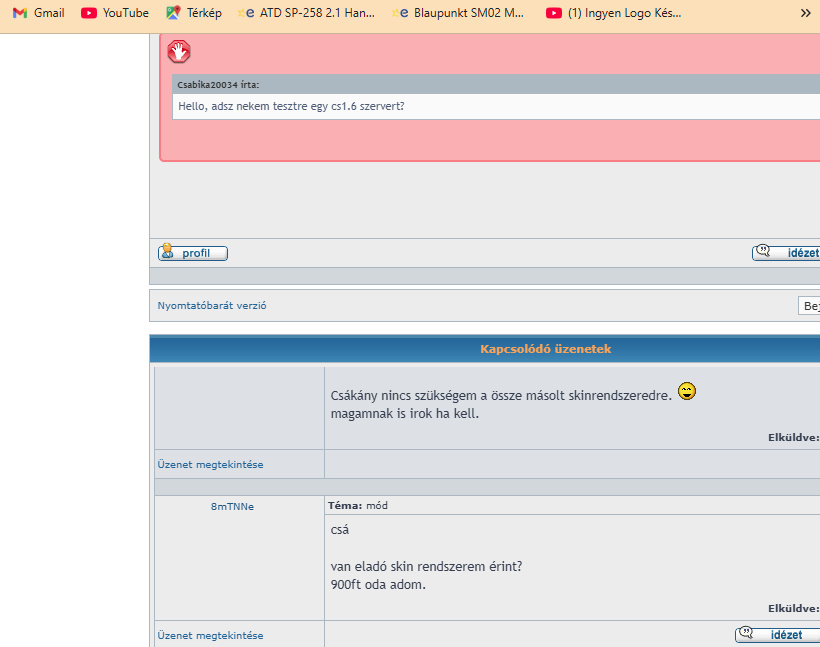Click the red stop hand icon
820x647 pixels.
click(178, 52)
